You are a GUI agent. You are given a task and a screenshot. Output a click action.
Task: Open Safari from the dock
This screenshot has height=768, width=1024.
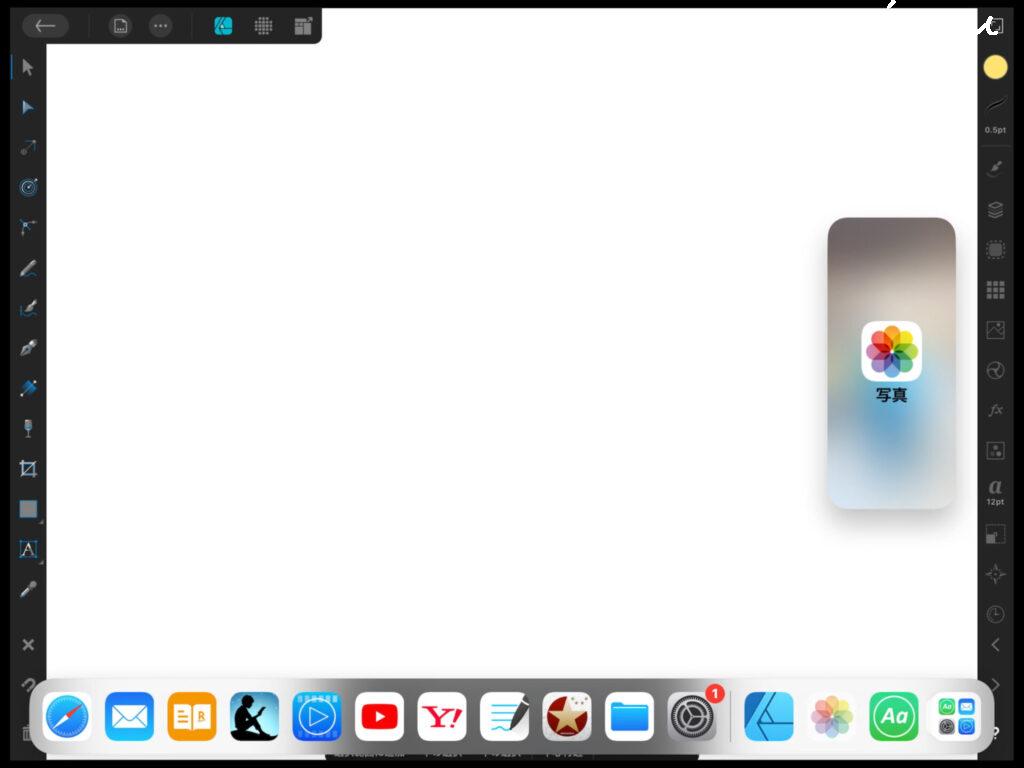click(x=67, y=717)
